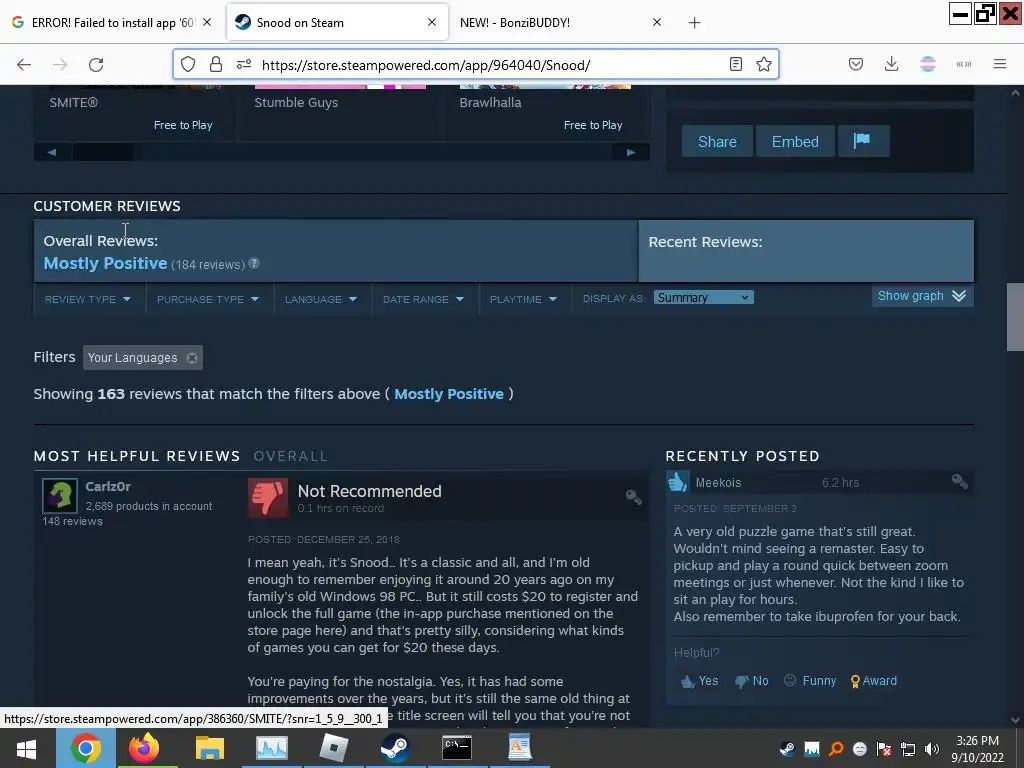Image resolution: width=1024 pixels, height=768 pixels.
Task: Open site permissions icon in address bar
Action: (x=244, y=64)
